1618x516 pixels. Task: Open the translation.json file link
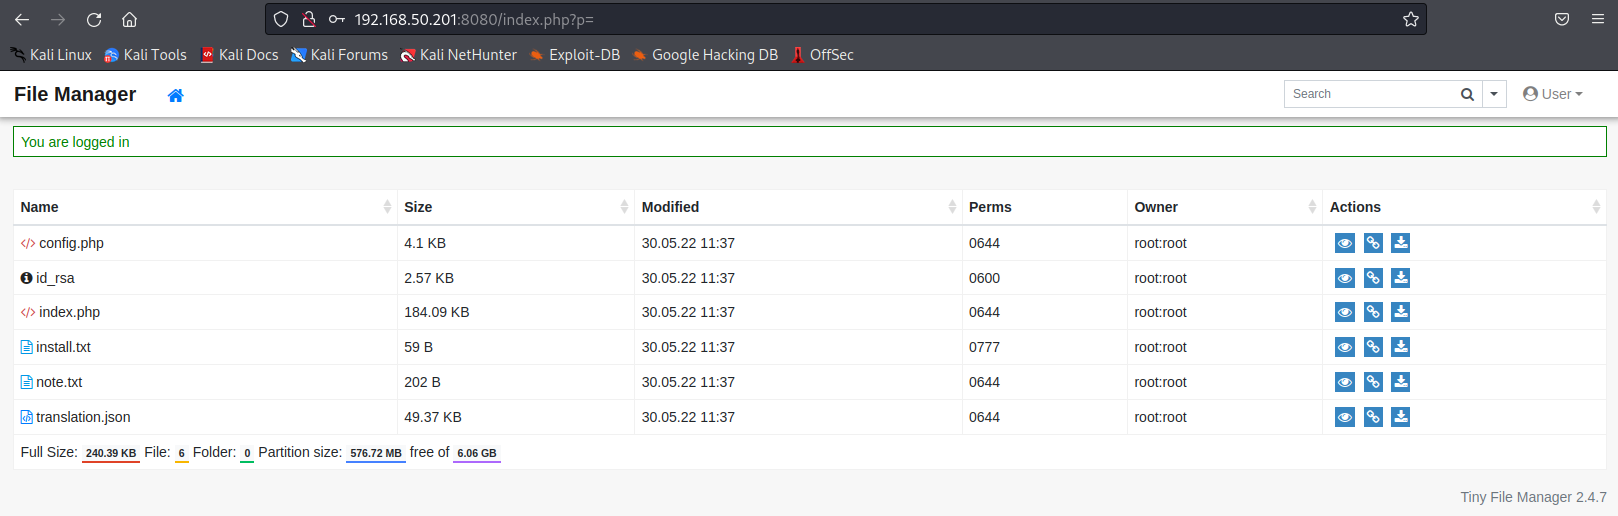point(83,417)
